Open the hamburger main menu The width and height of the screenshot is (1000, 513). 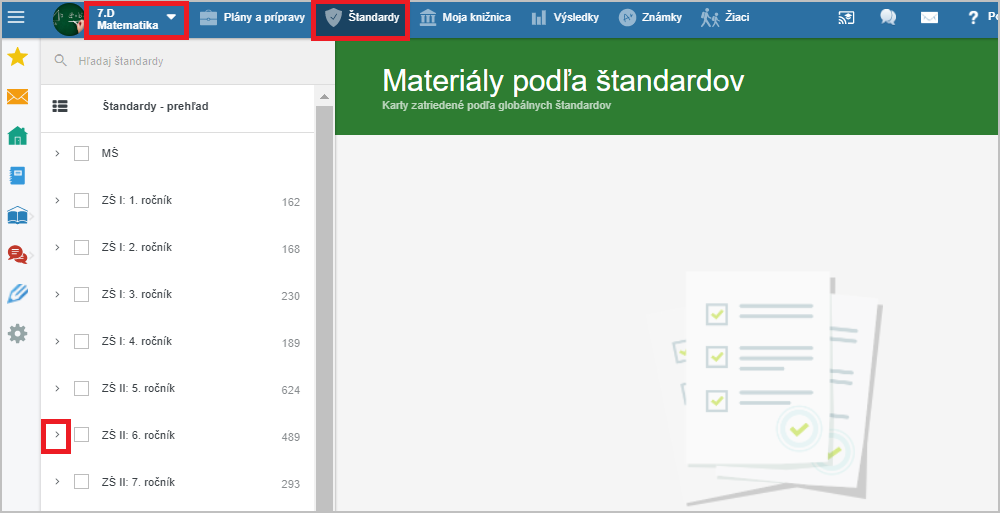click(16, 17)
